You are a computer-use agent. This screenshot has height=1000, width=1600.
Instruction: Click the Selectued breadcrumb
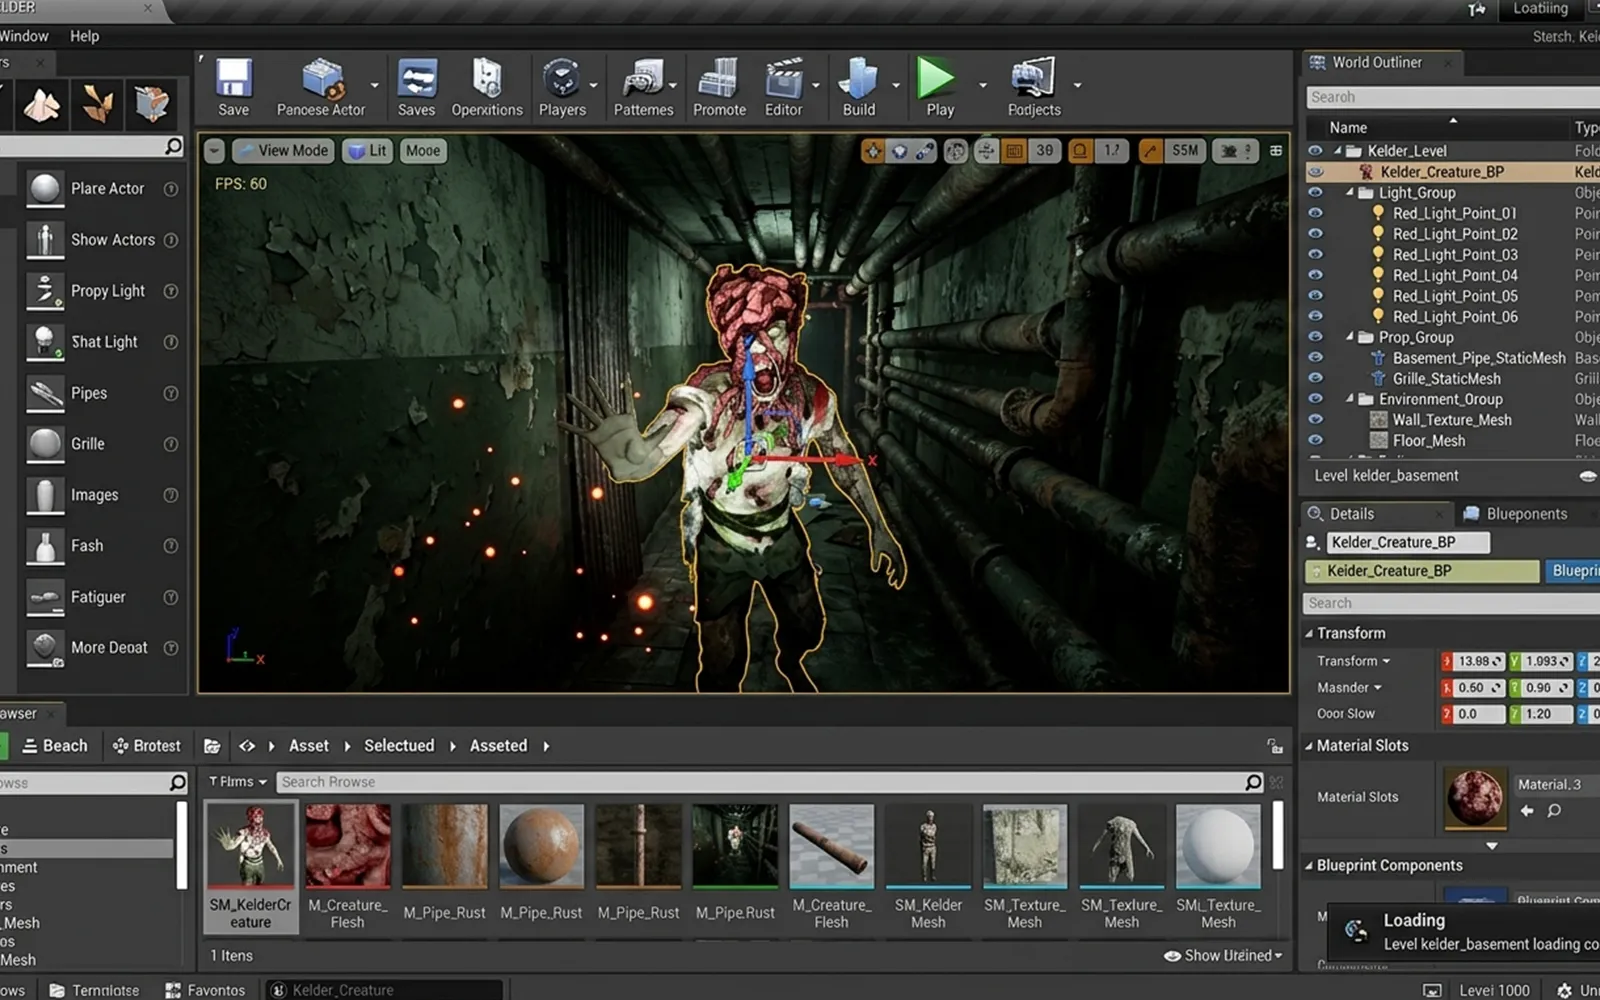click(399, 746)
